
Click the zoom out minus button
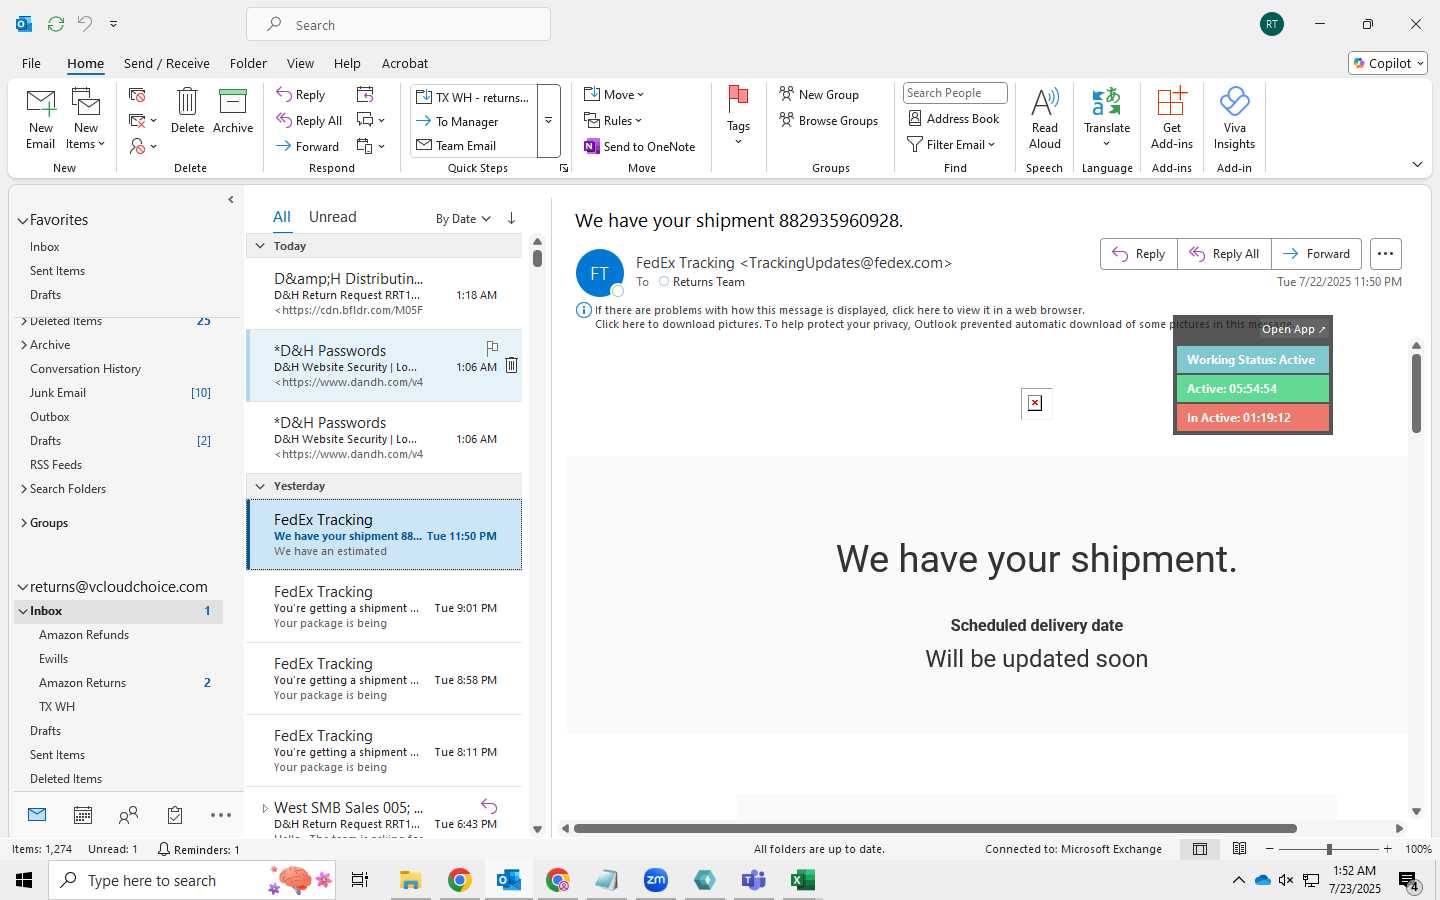1270,849
